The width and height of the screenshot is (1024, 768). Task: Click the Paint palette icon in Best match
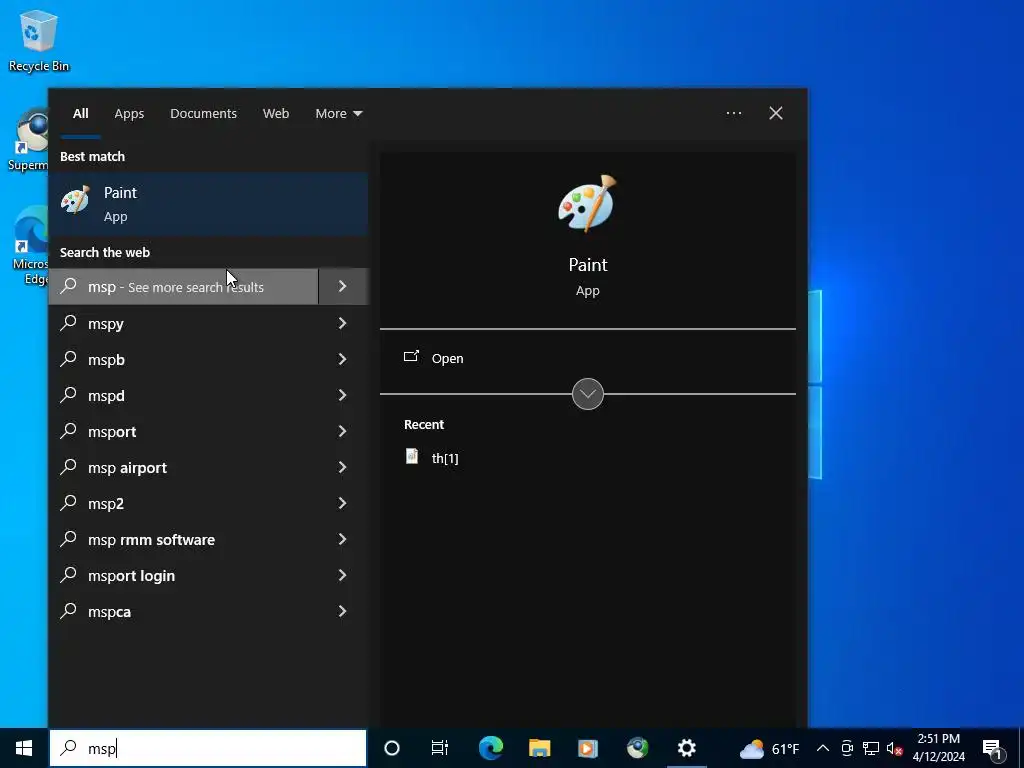tap(76, 199)
